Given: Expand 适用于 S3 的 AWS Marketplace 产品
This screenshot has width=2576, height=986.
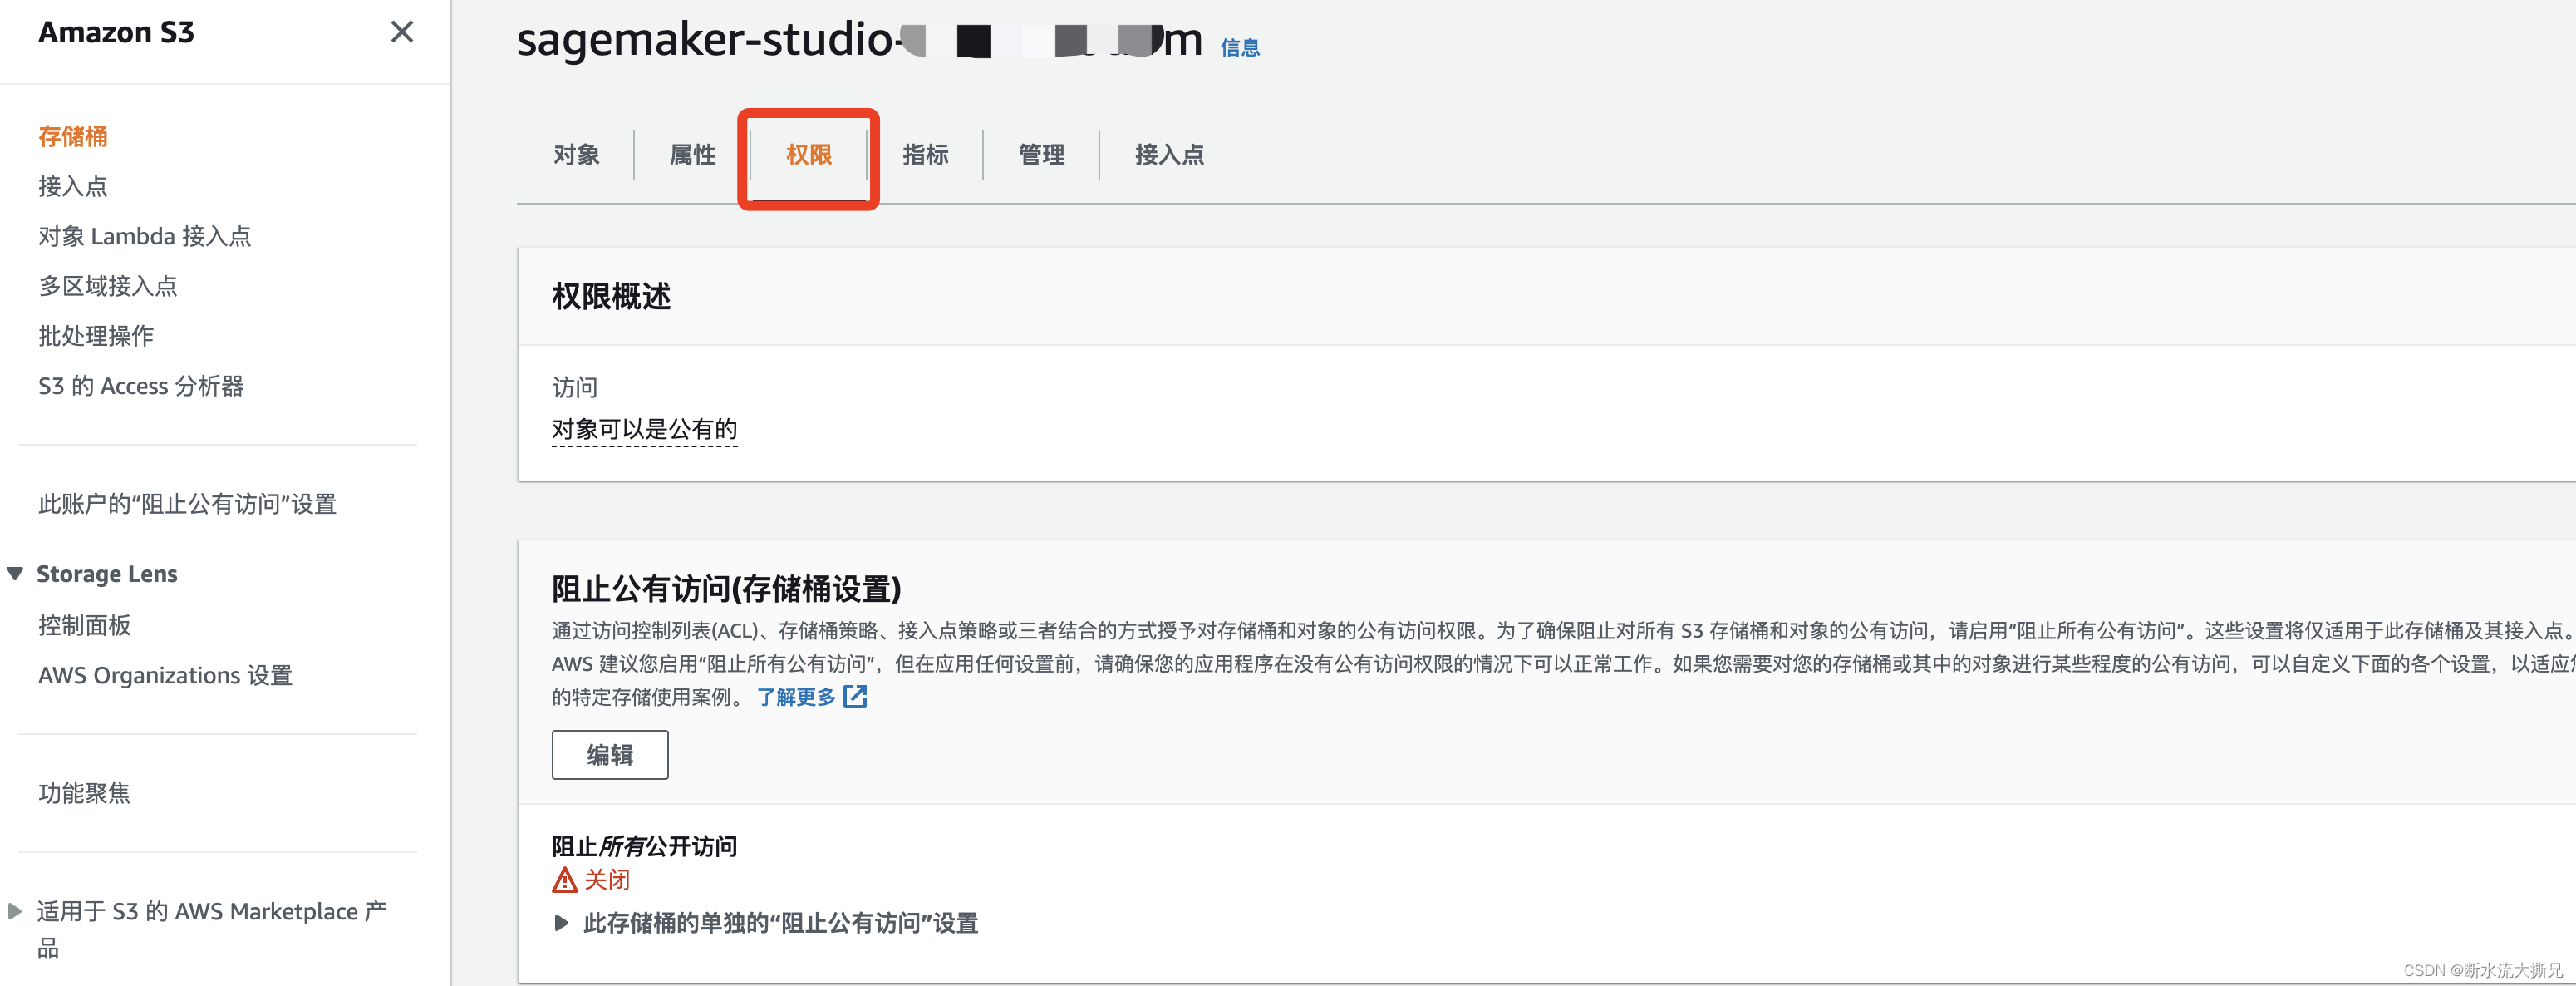Looking at the screenshot, I should [x=15, y=911].
